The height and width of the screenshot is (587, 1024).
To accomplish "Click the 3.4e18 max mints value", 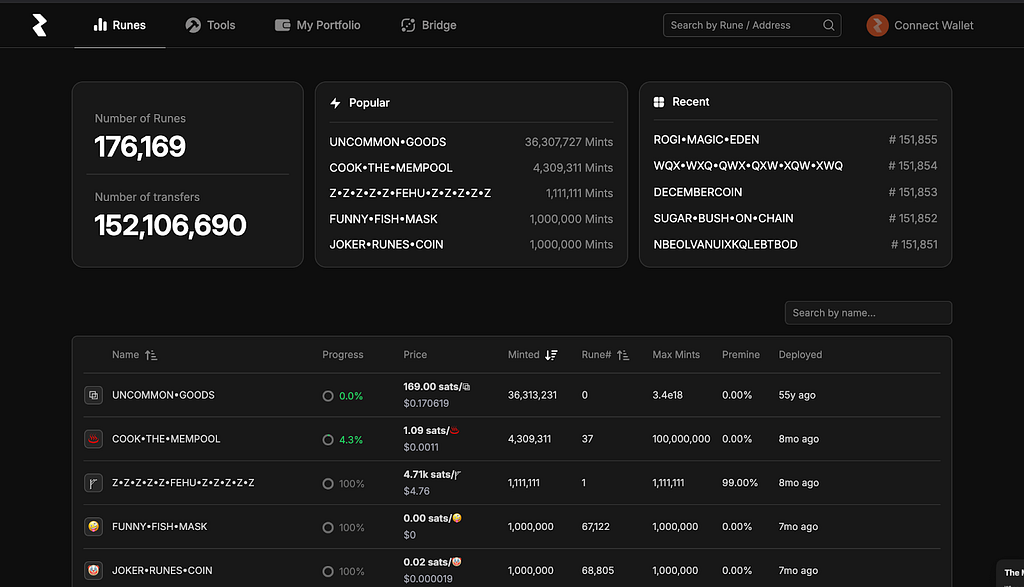I will 667,395.
